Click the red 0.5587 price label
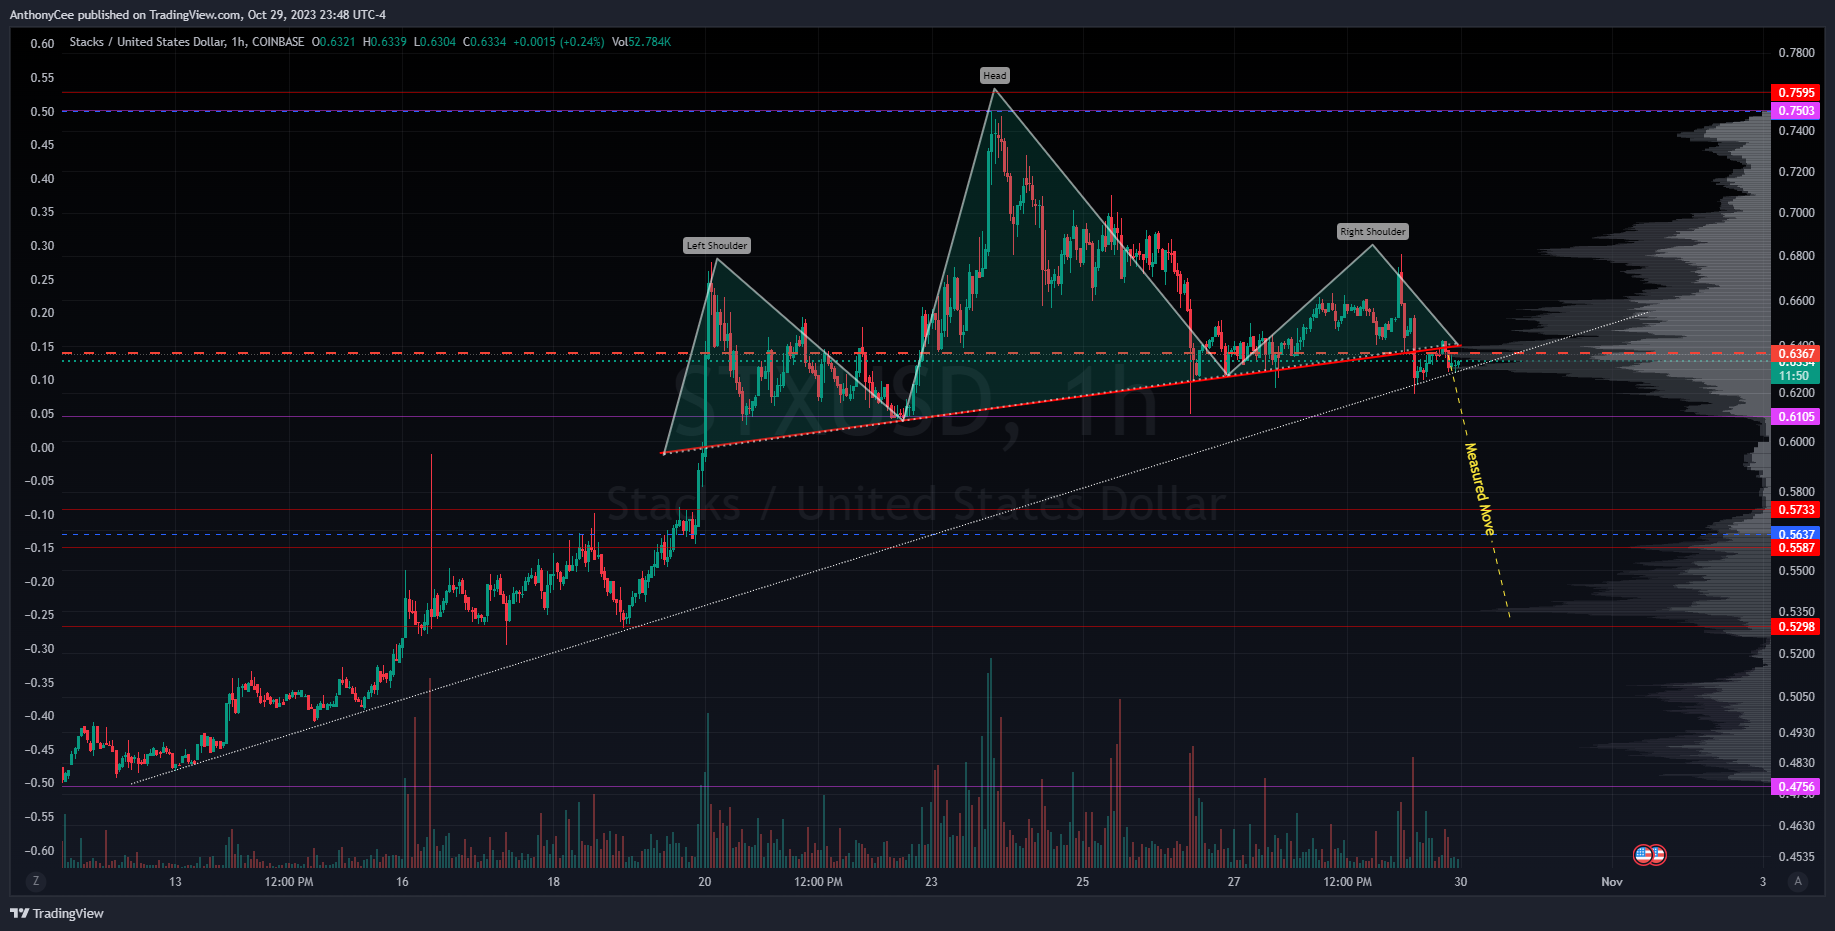 (x=1796, y=547)
